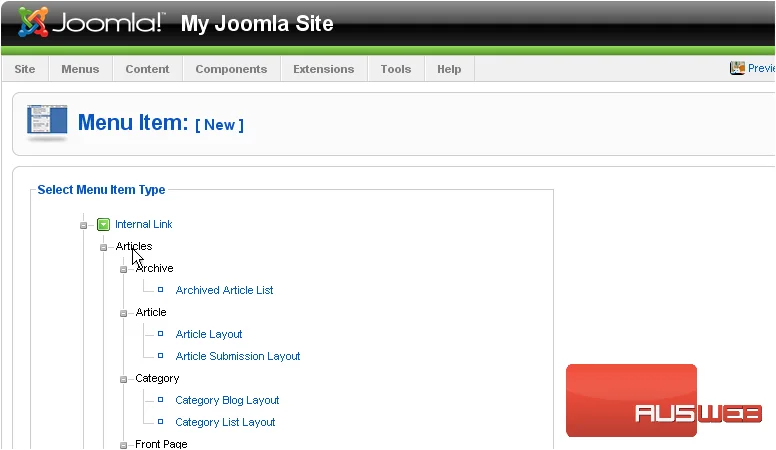Collapse the Archive tree node
The width and height of the screenshot is (776, 450).
tap(124, 270)
